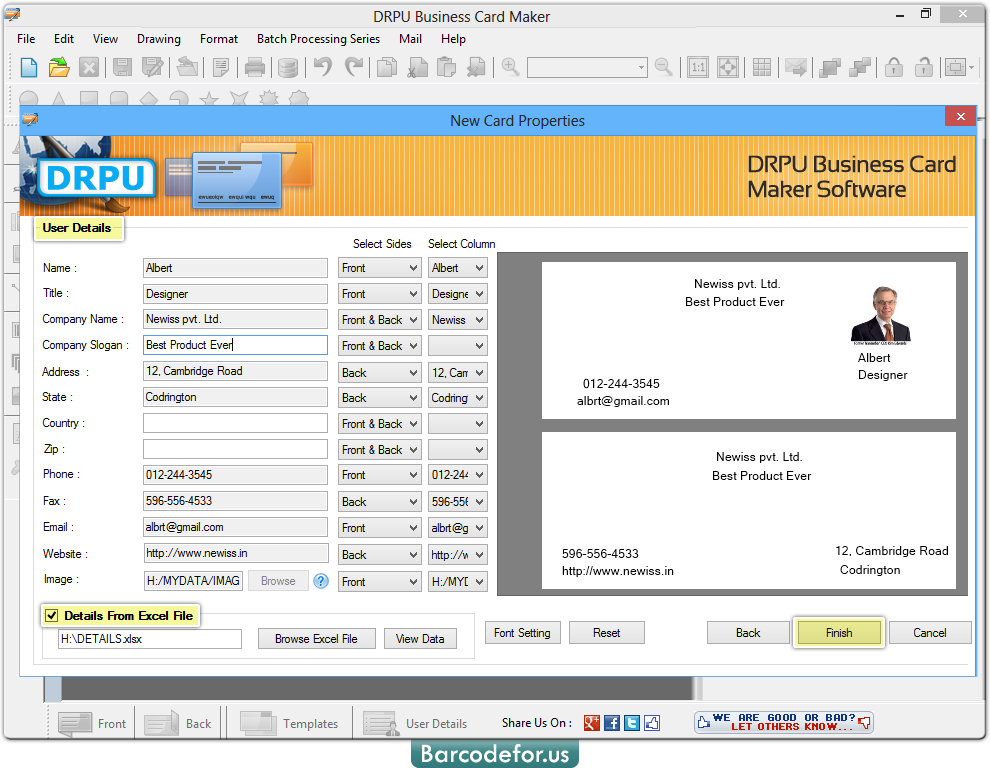The width and height of the screenshot is (990, 768).
Task: Click the Paste clipboard toolbar icon
Action: point(446,67)
